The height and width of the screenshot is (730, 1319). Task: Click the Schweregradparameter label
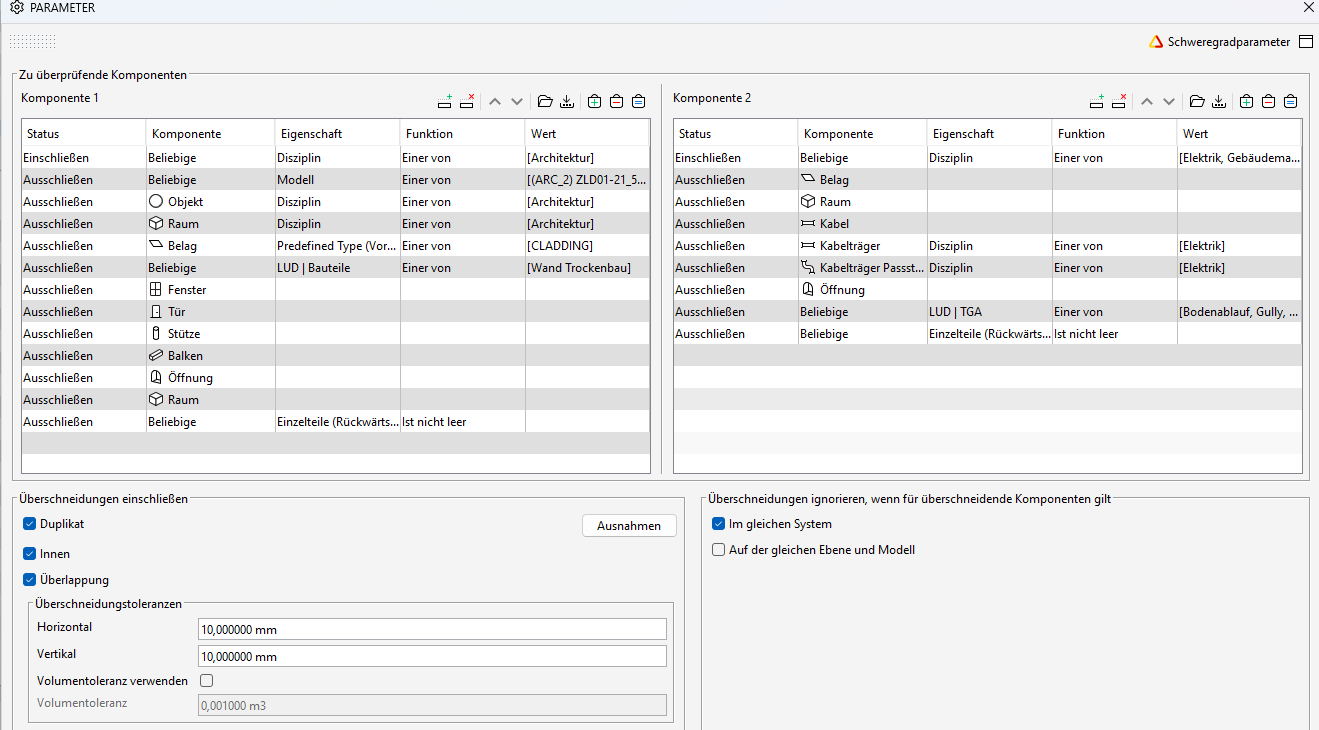1229,42
